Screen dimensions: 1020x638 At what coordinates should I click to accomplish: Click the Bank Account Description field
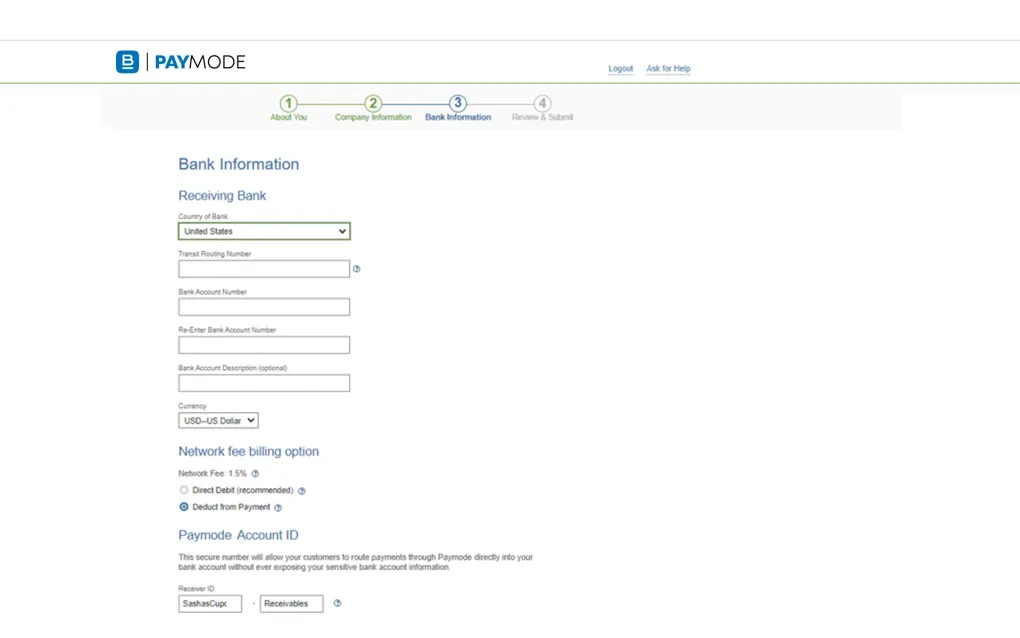(264, 383)
